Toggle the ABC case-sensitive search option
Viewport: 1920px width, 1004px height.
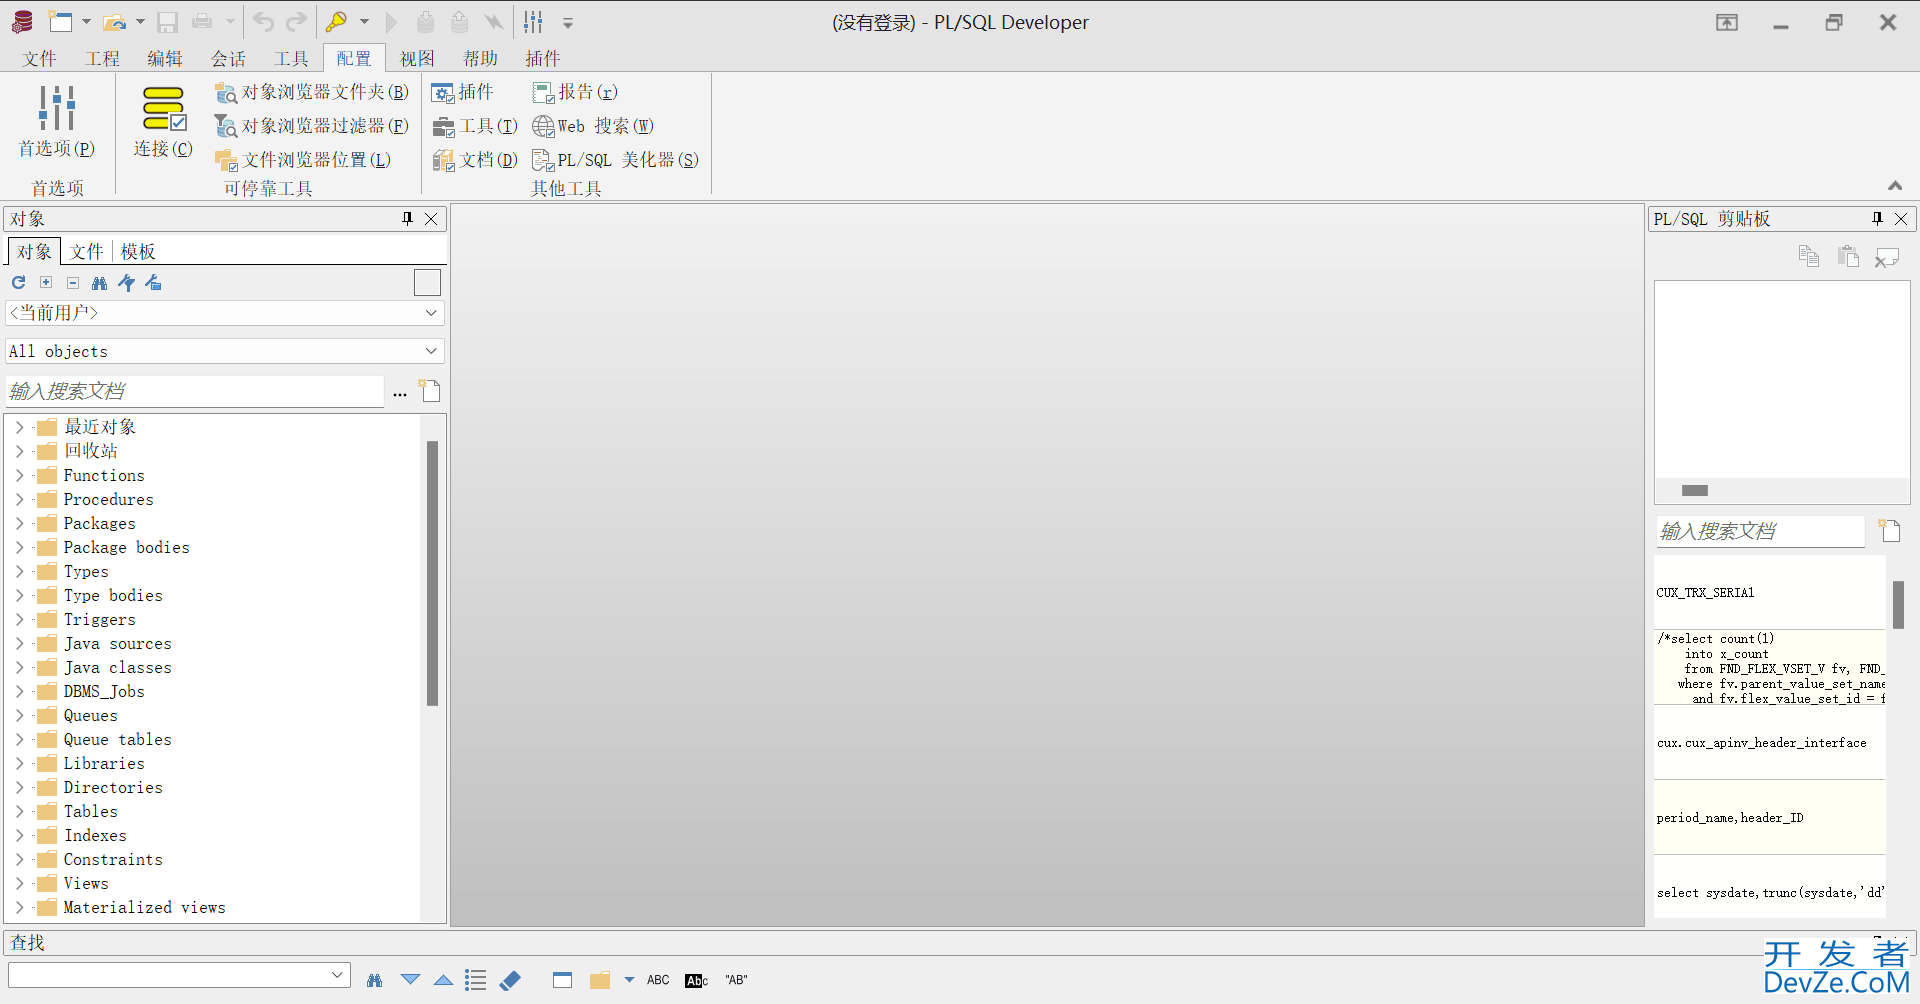[658, 980]
